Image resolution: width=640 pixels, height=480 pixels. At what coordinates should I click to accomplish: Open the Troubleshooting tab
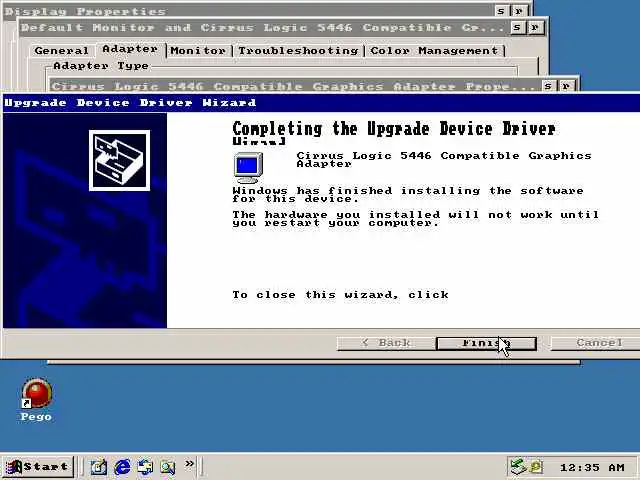298,51
